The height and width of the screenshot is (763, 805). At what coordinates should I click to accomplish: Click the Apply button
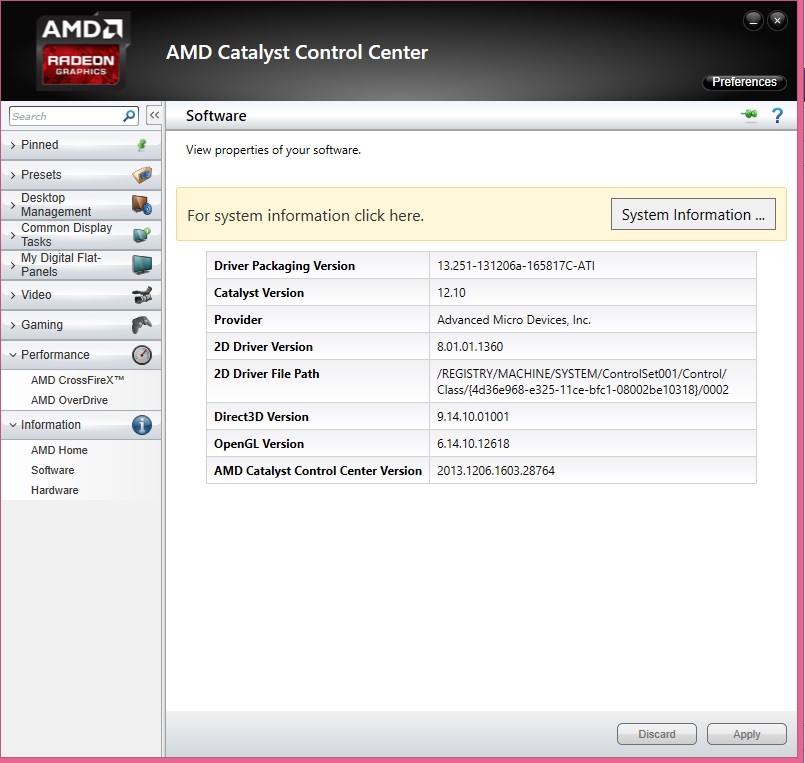(x=746, y=734)
